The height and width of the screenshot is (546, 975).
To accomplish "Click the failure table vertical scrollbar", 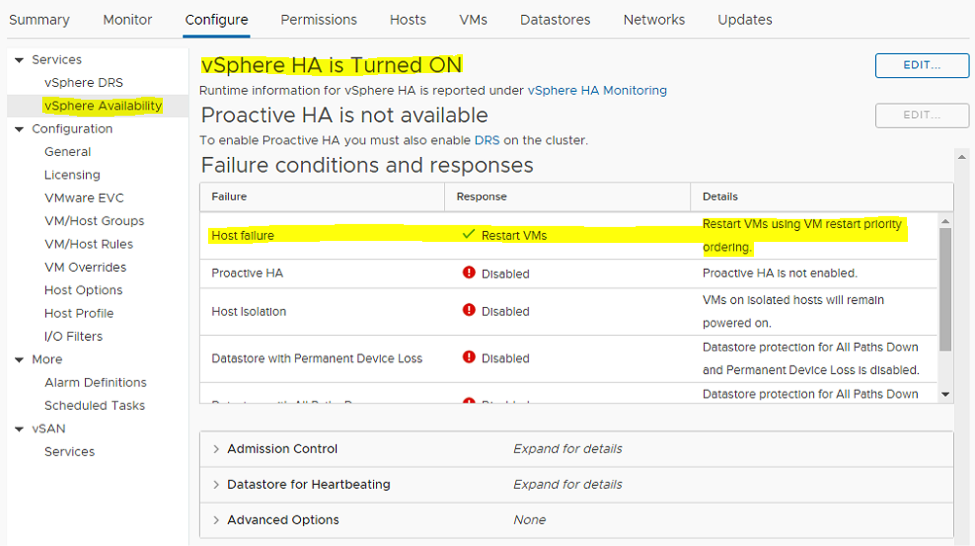I will coord(946,290).
